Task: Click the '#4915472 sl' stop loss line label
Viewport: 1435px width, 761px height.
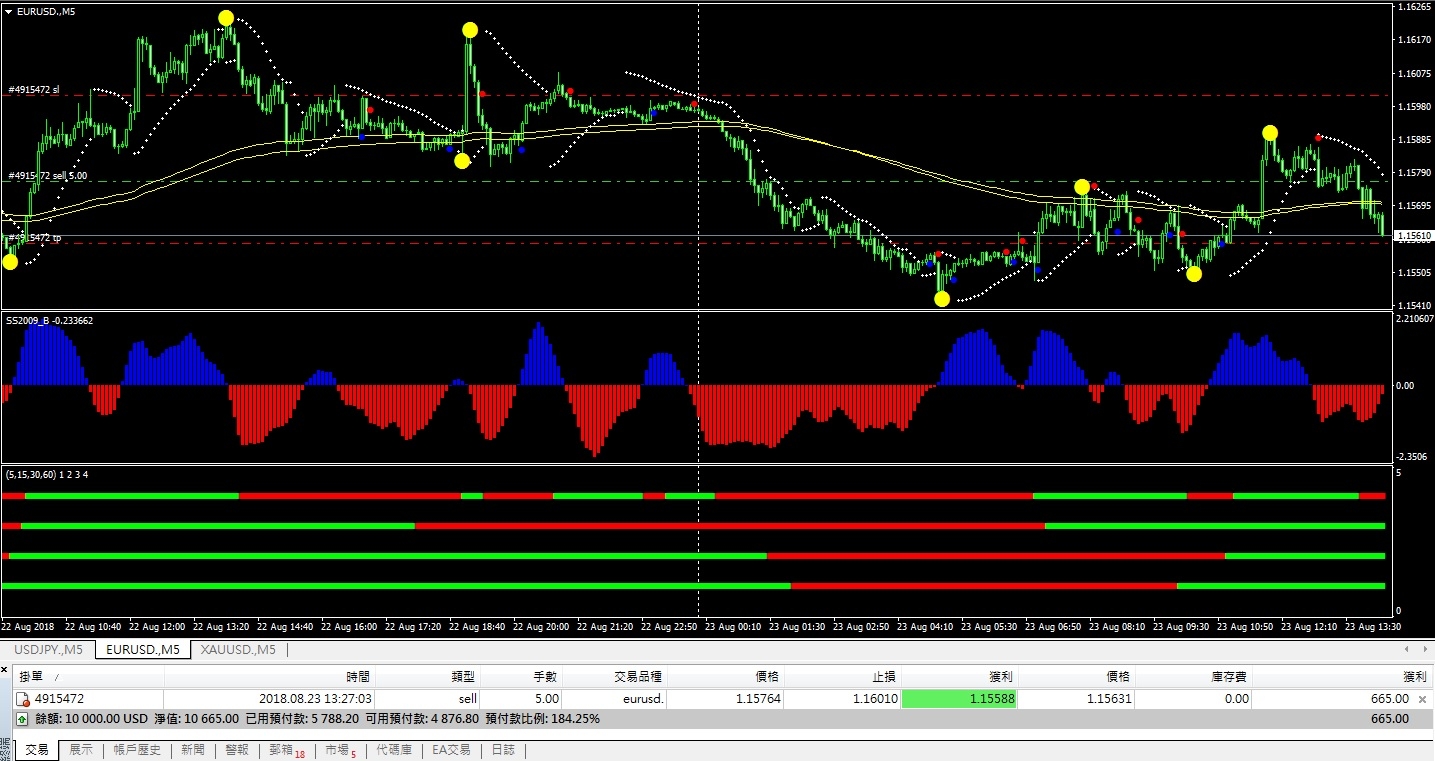Action: tap(34, 89)
